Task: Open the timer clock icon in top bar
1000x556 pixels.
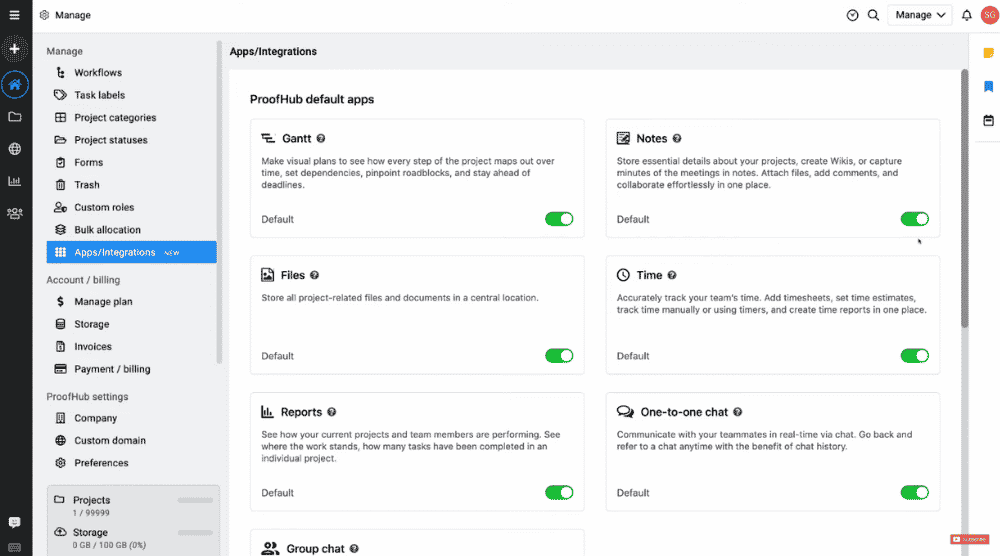Action: point(852,15)
